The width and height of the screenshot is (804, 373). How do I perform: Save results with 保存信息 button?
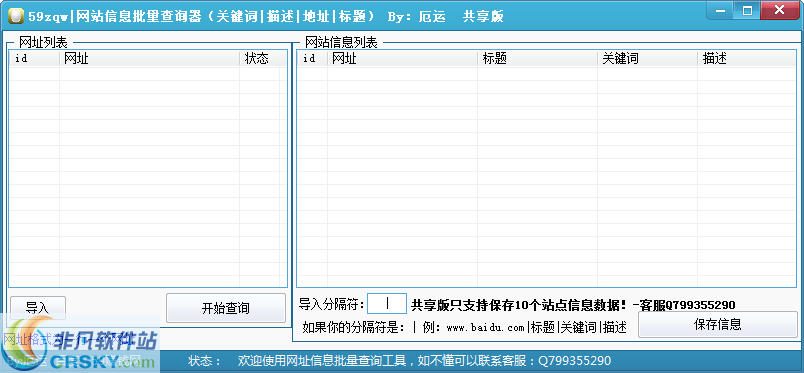click(x=717, y=324)
